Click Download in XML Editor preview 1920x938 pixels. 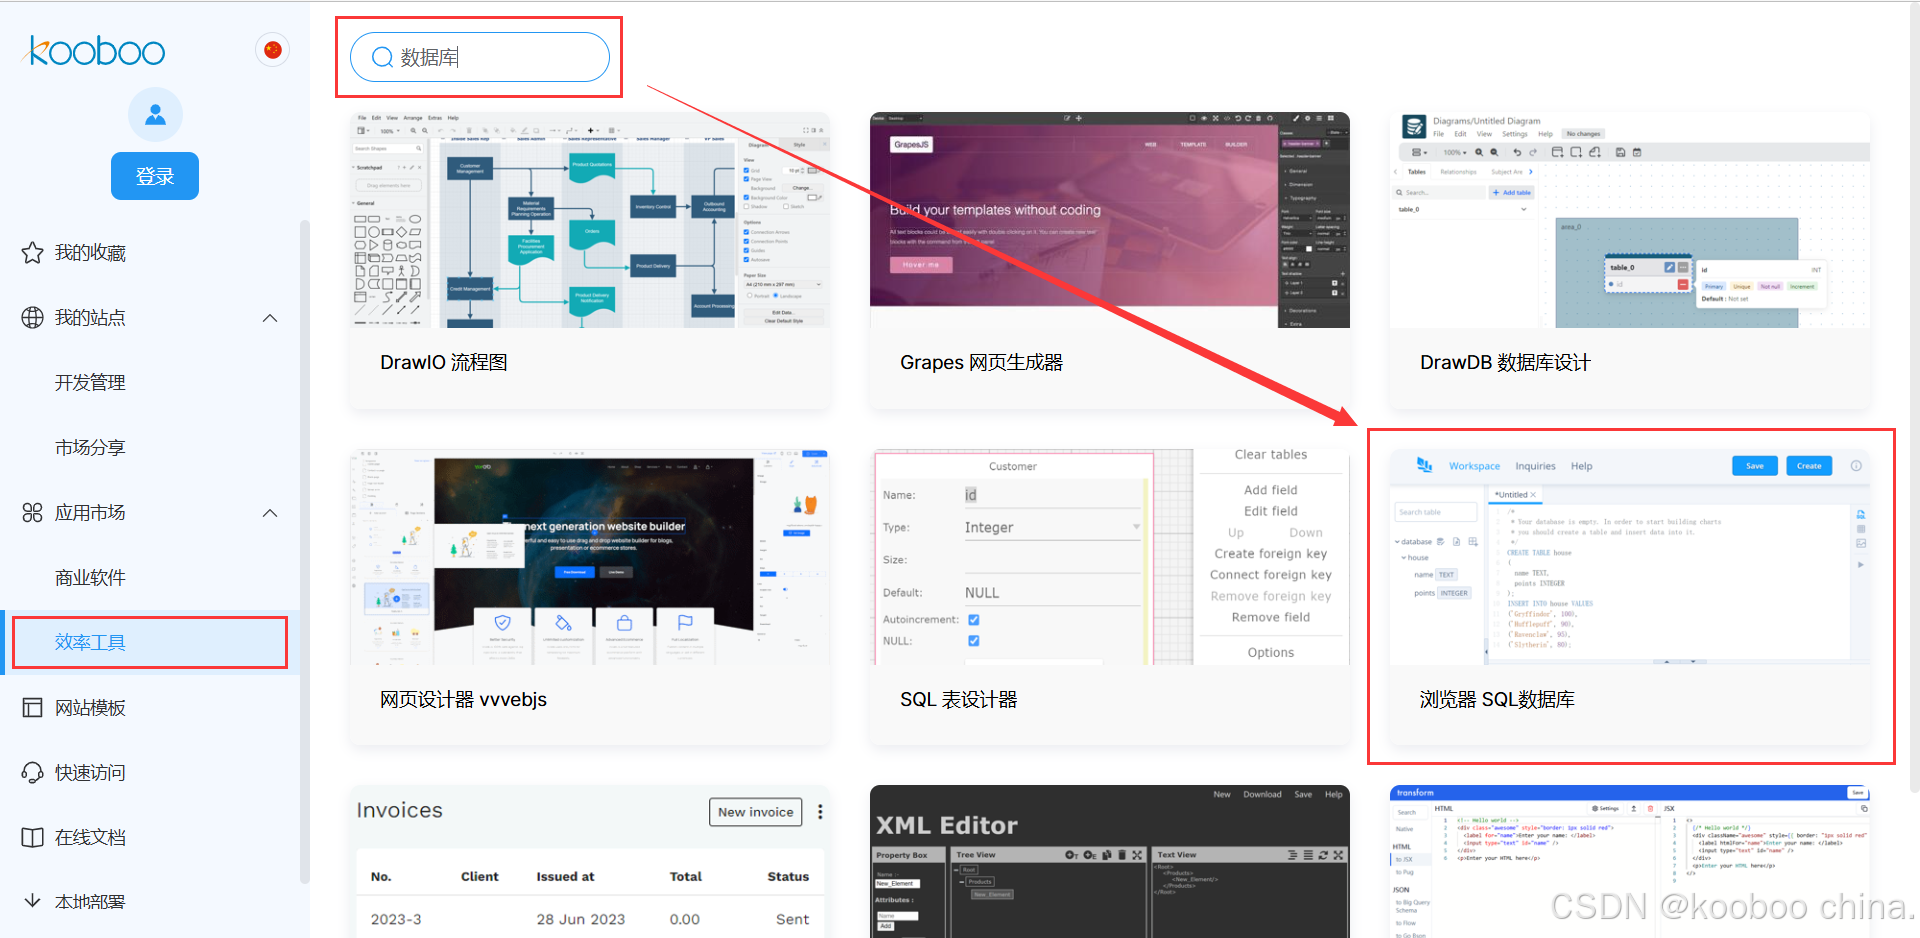(1262, 795)
